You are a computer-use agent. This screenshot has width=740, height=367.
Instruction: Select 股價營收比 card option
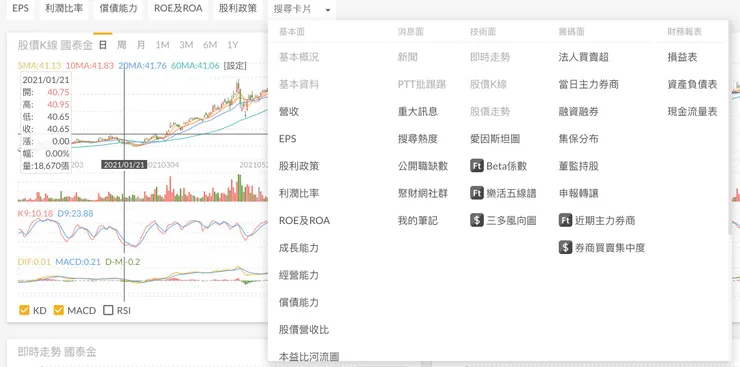(x=304, y=329)
